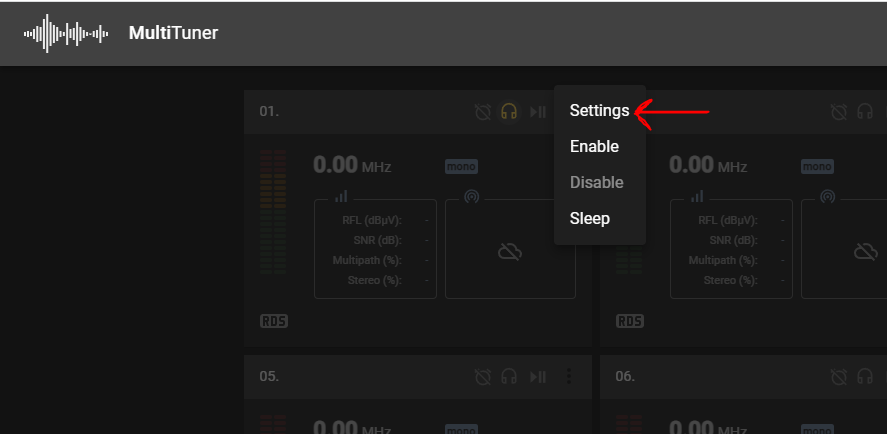
Task: Toggle headphones on tuner 01
Action: click(x=509, y=112)
